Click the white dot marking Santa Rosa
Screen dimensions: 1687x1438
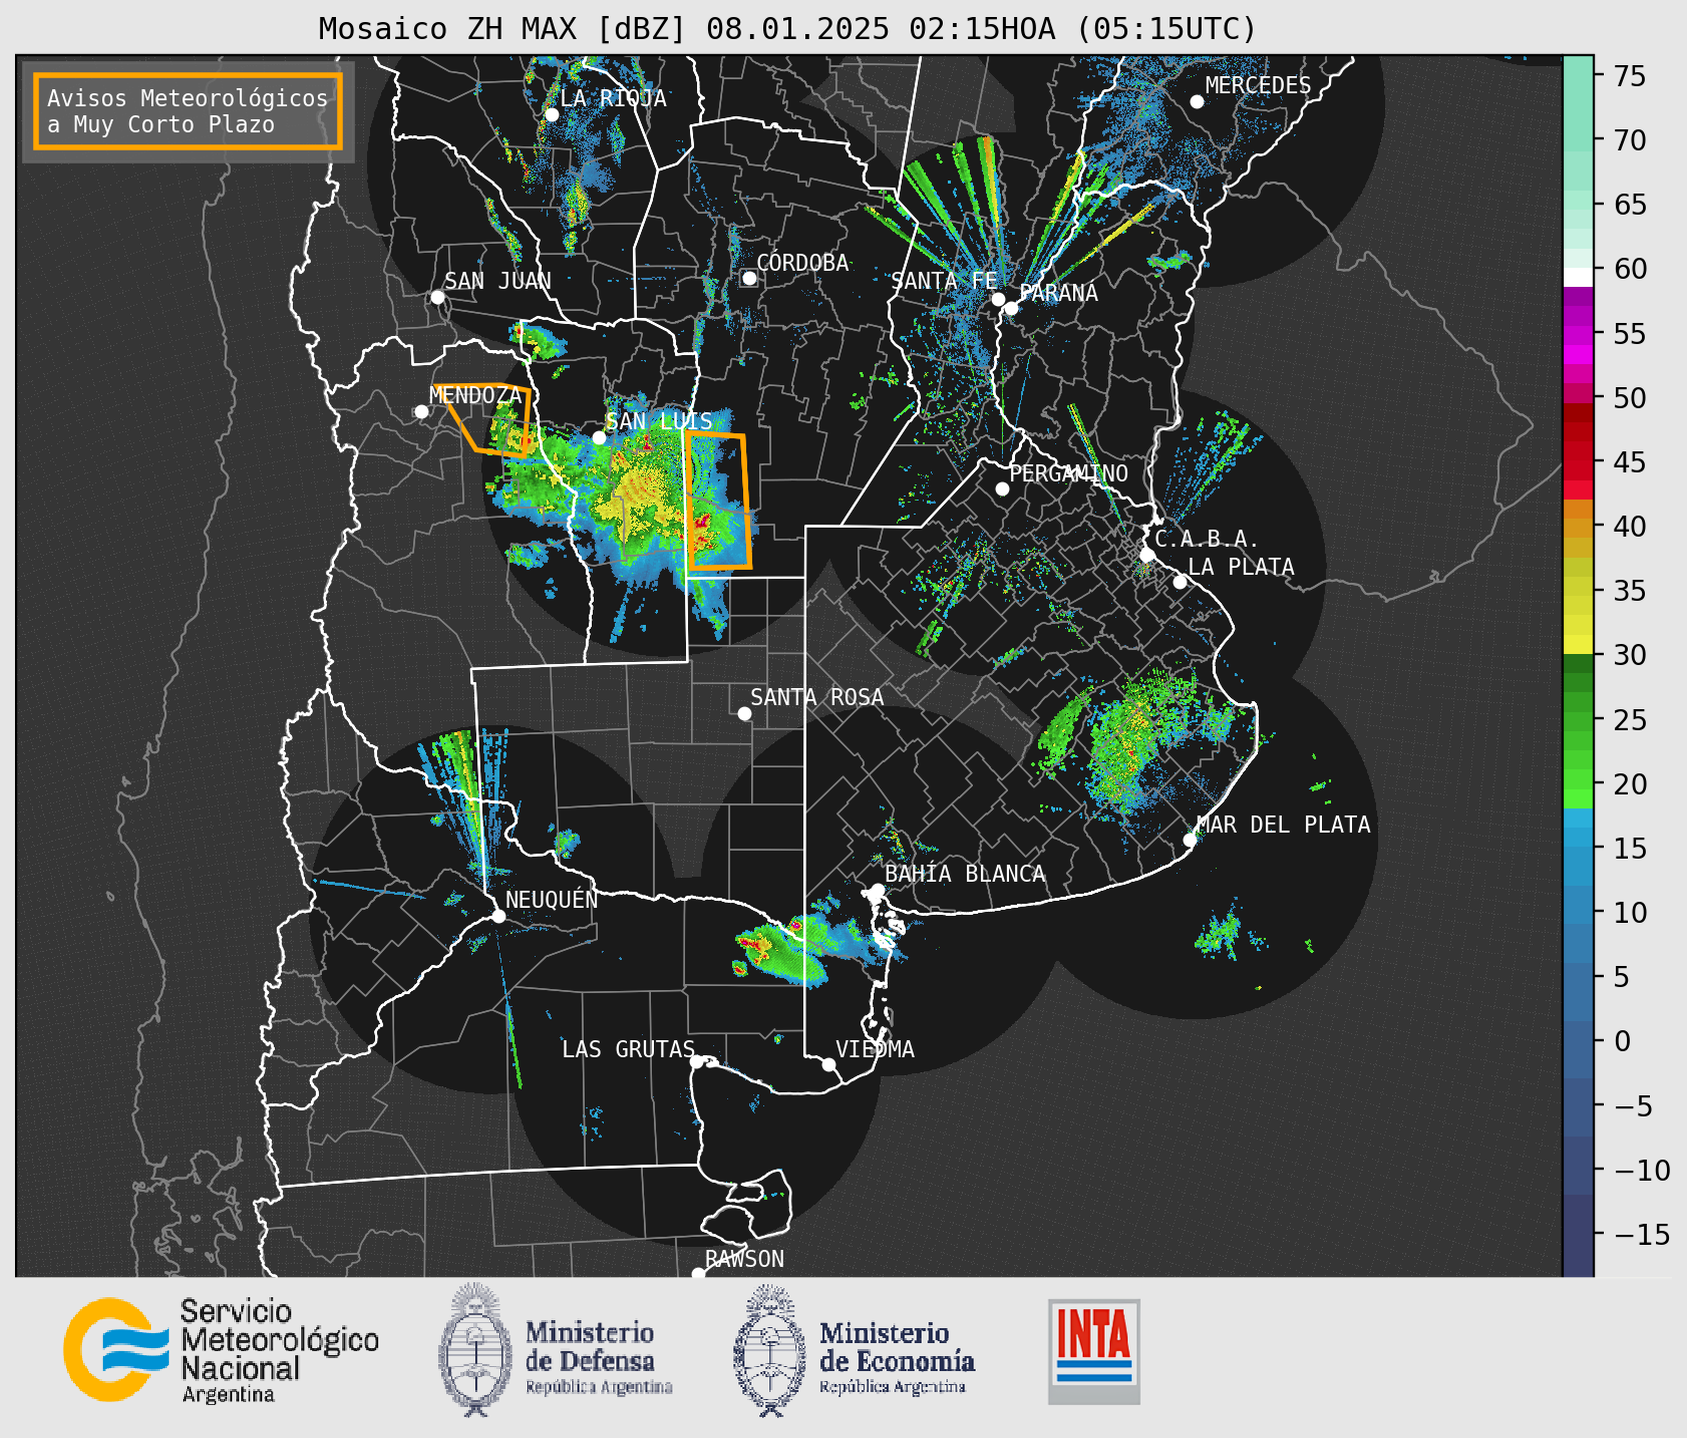pos(744,713)
